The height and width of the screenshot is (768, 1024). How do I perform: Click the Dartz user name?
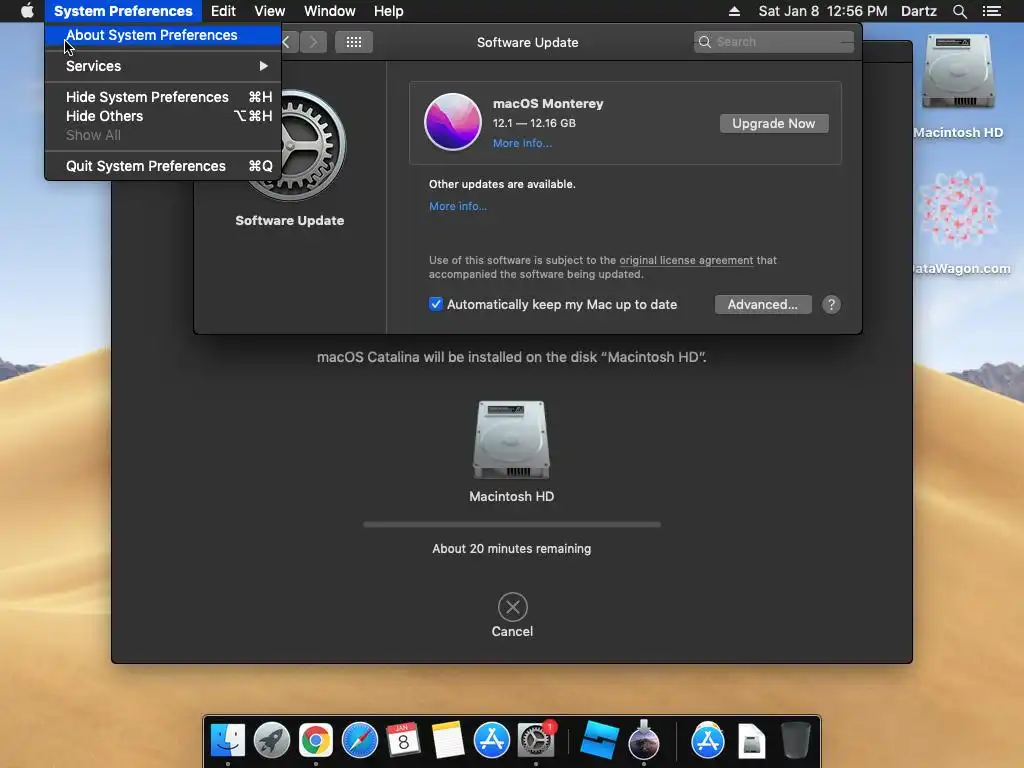[919, 11]
